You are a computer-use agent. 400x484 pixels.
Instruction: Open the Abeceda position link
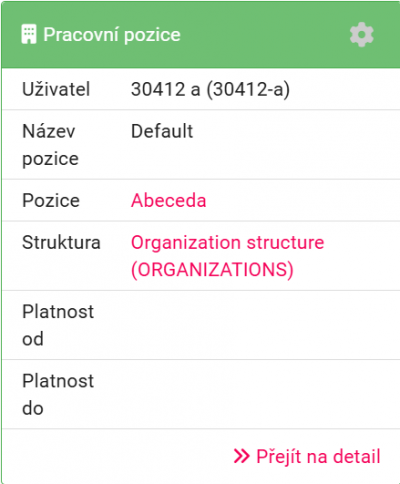168,200
